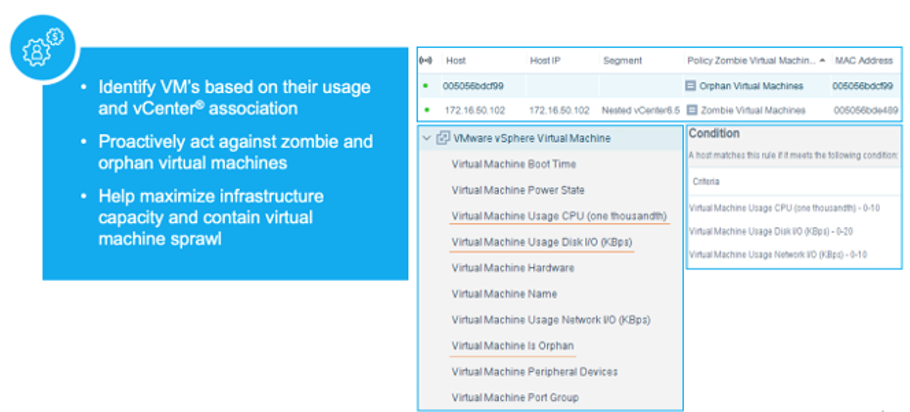Click the connectivity status column icon
The height and width of the screenshot is (412, 910).
pyautogui.click(x=427, y=61)
